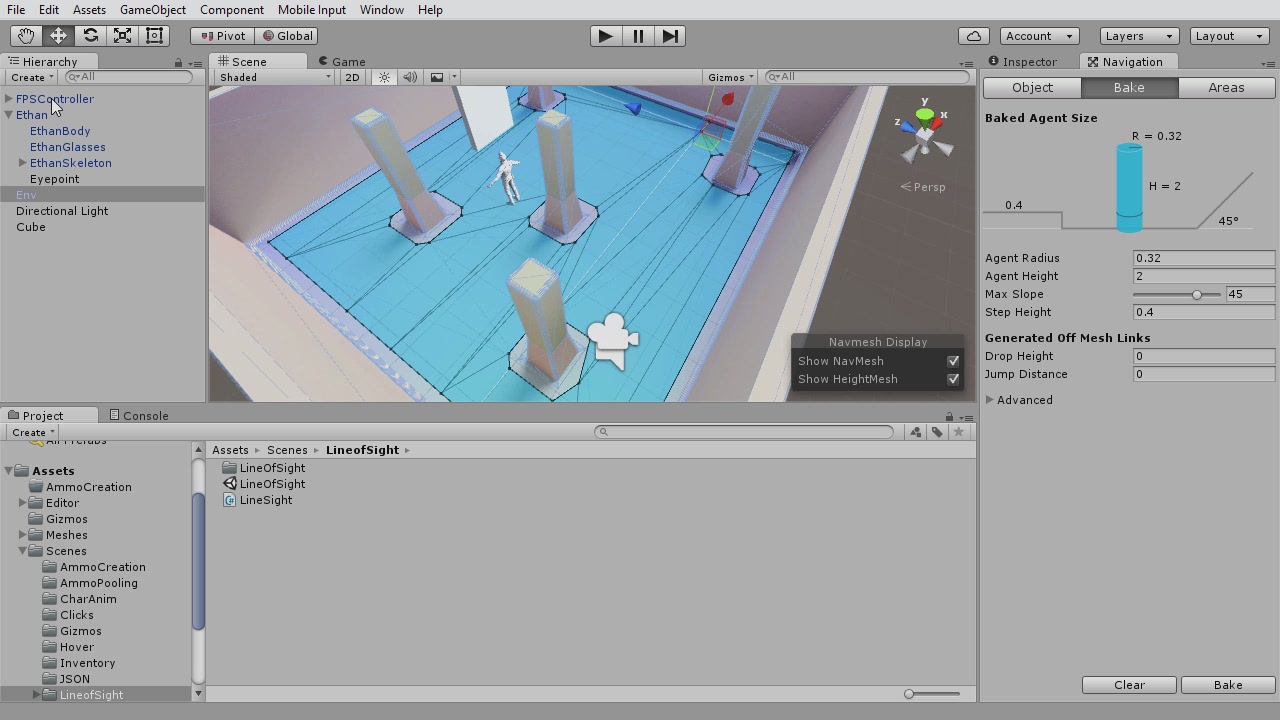Click the scene orientation gizmo

(925, 135)
